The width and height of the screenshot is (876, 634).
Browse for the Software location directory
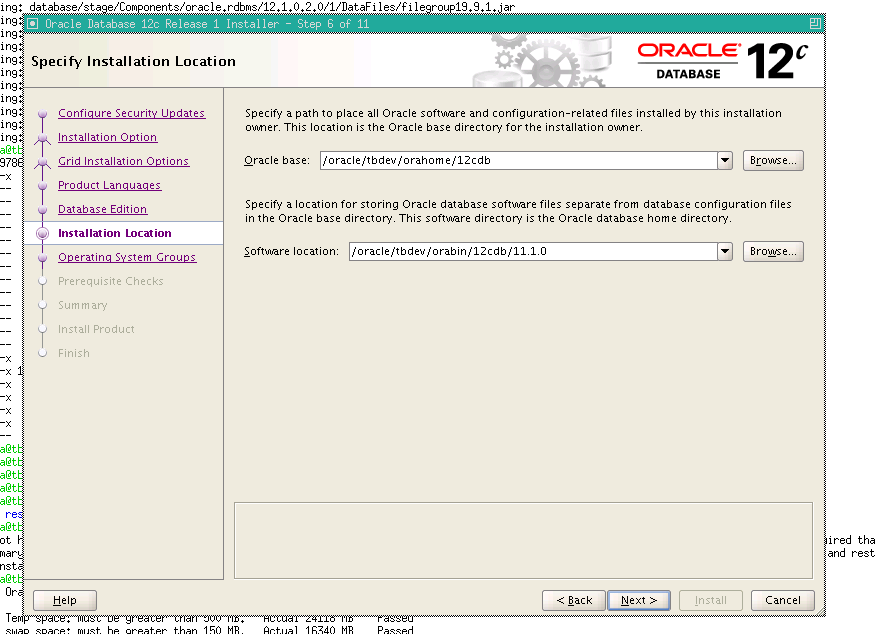tap(772, 251)
